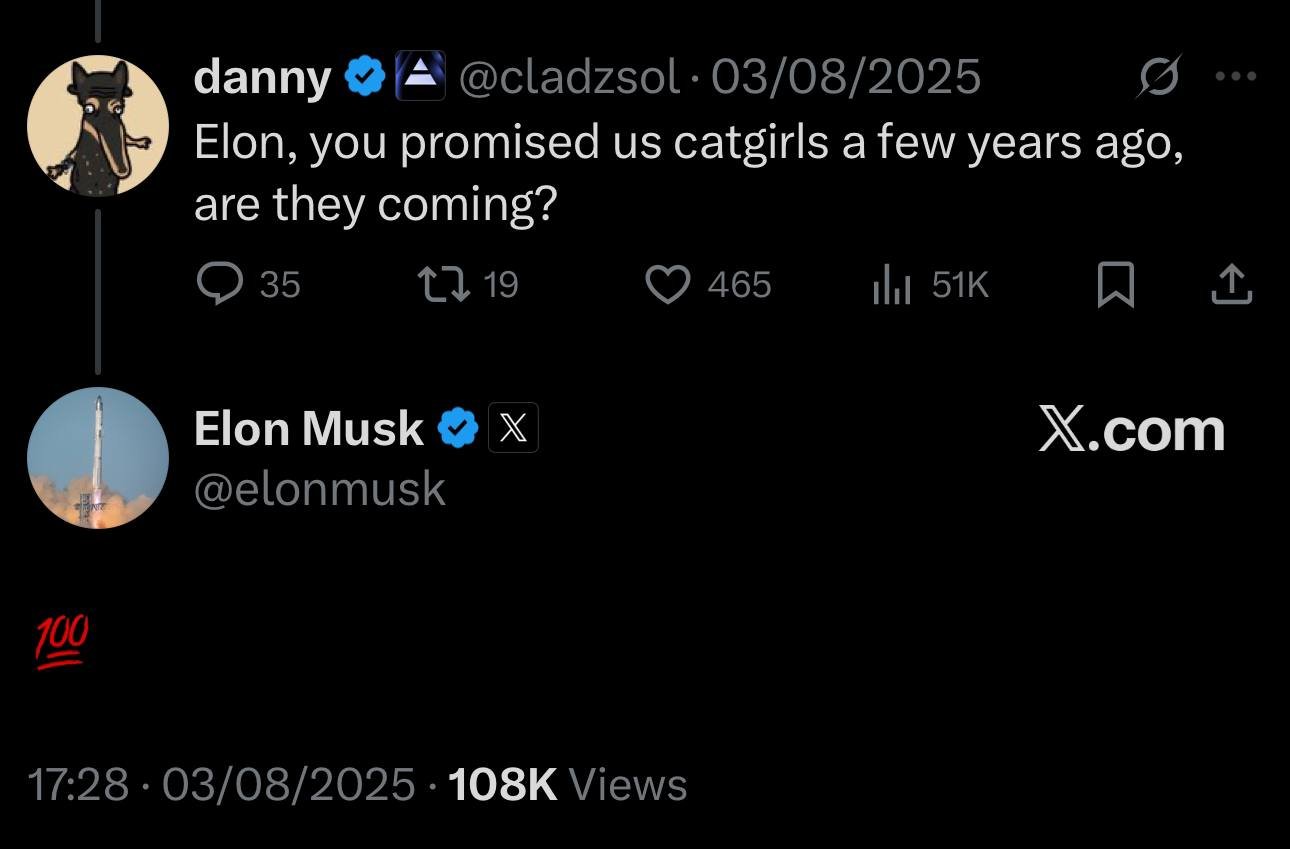This screenshot has height=849, width=1290.
Task: Click the 03/08/2025 date on danny's tweet
Action: [845, 76]
